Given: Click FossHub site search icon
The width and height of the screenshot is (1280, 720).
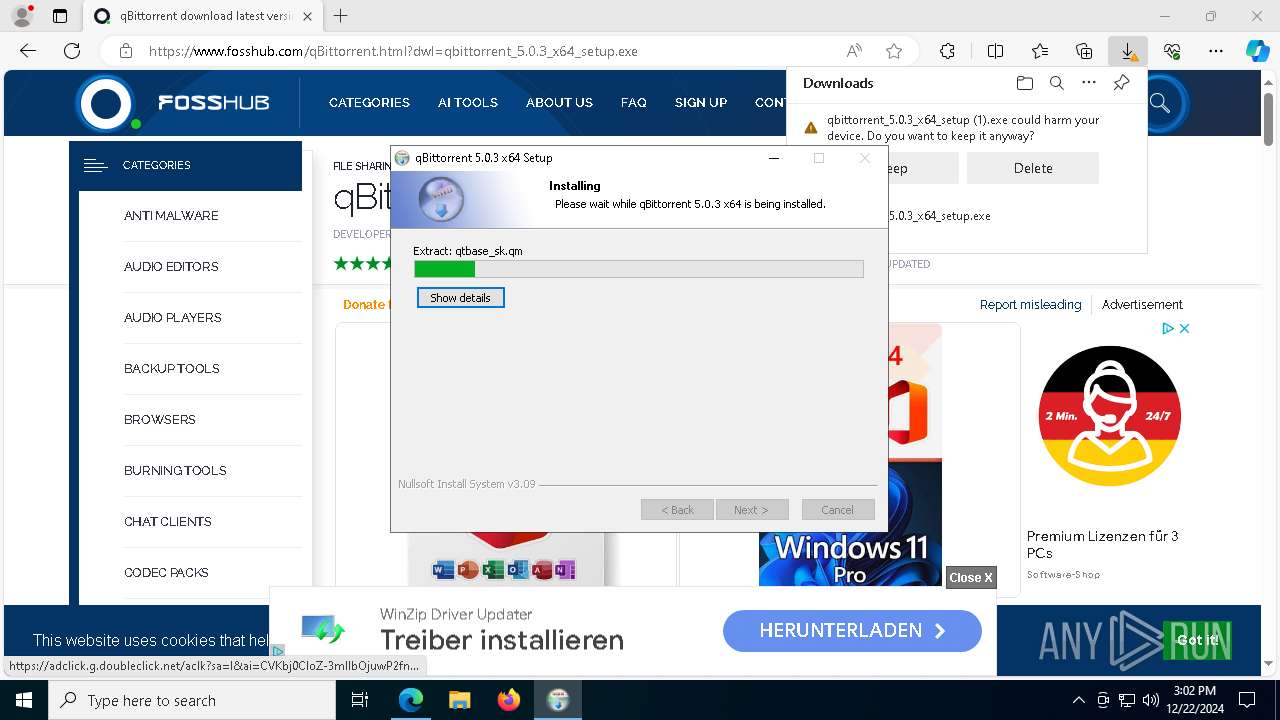Looking at the screenshot, I should coord(1160,102).
